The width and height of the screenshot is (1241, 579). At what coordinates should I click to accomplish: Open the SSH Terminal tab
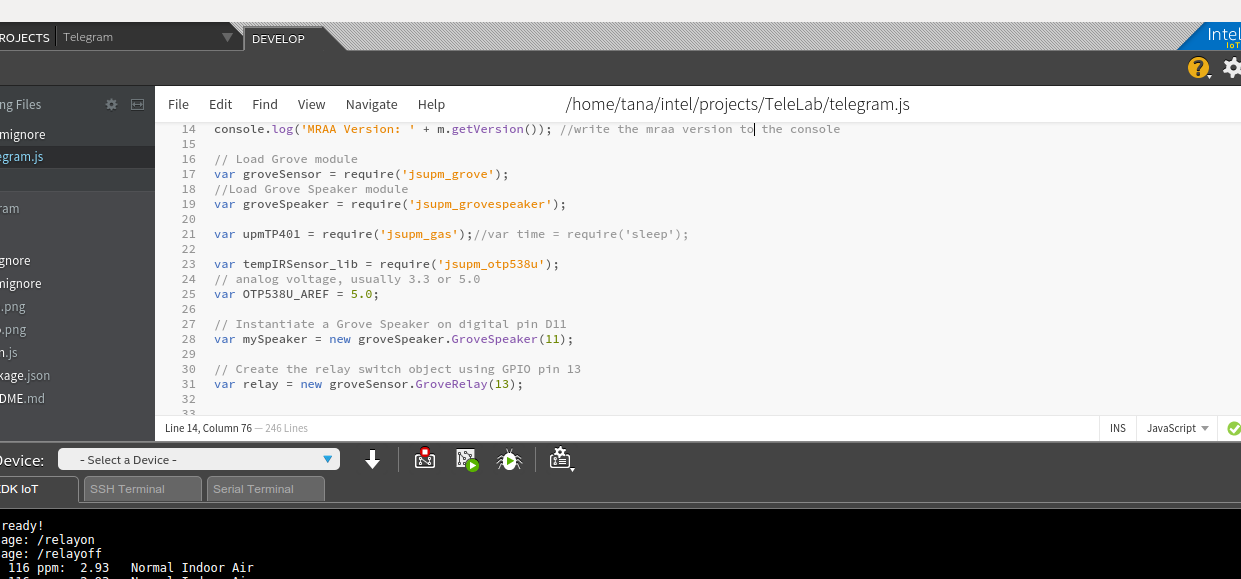[142, 489]
